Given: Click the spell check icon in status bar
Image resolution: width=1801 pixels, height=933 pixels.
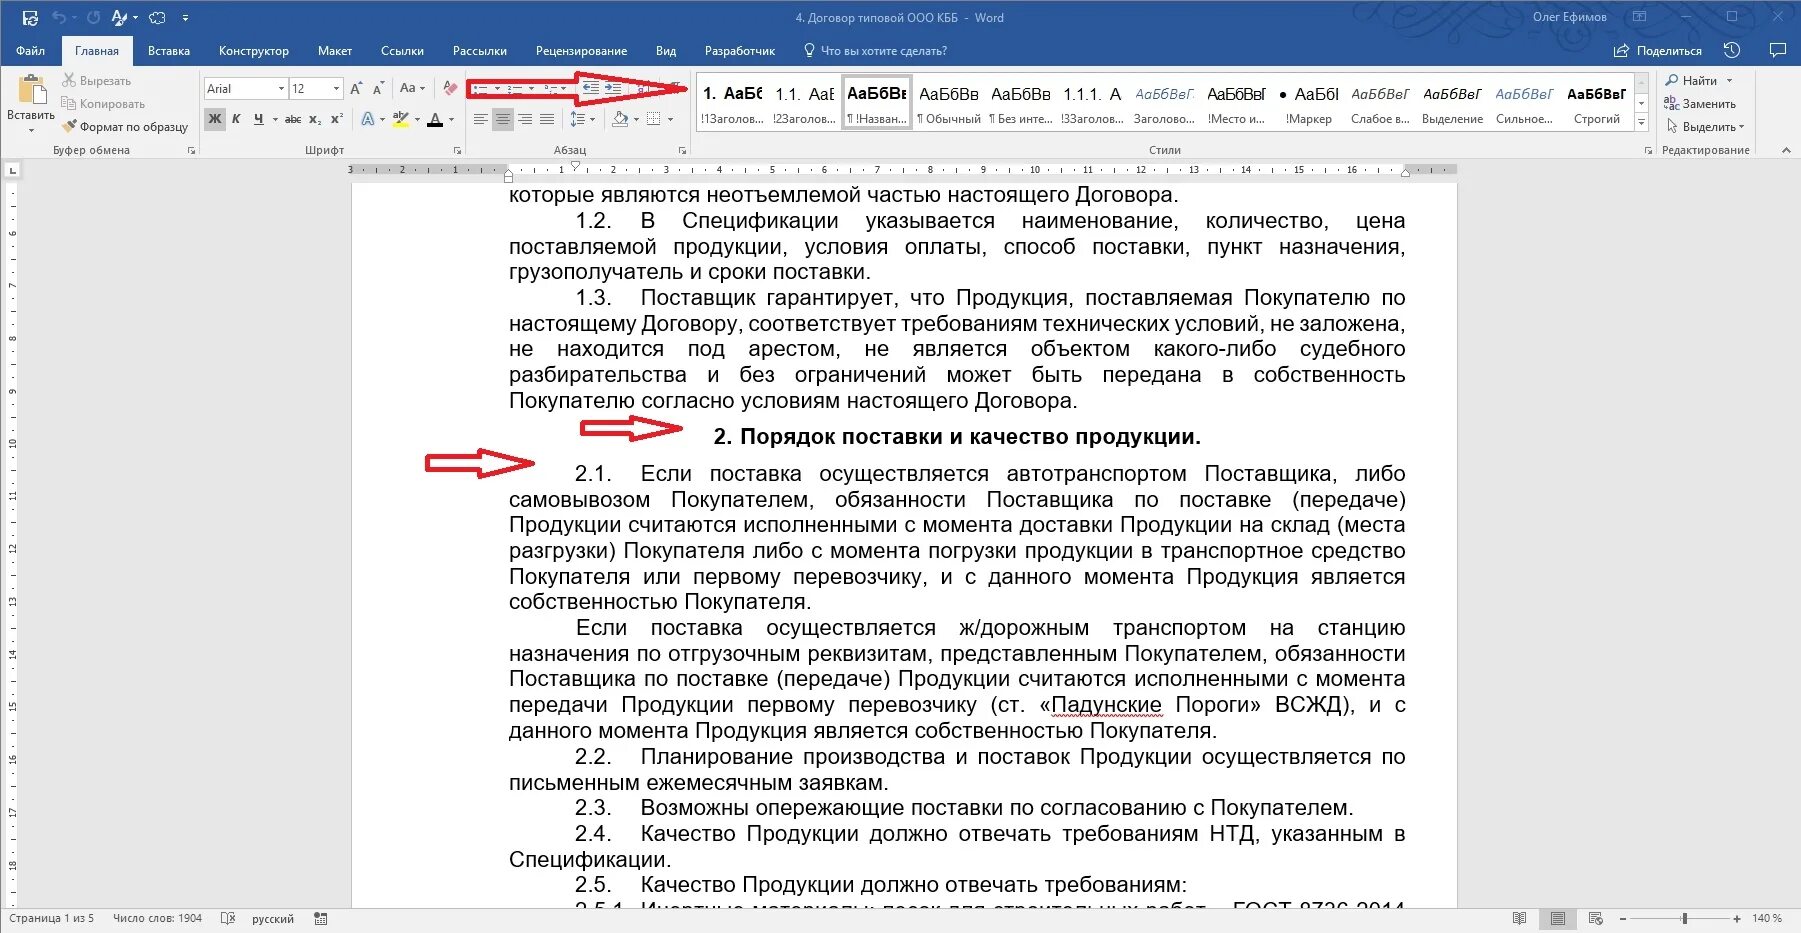Looking at the screenshot, I should pos(228,918).
